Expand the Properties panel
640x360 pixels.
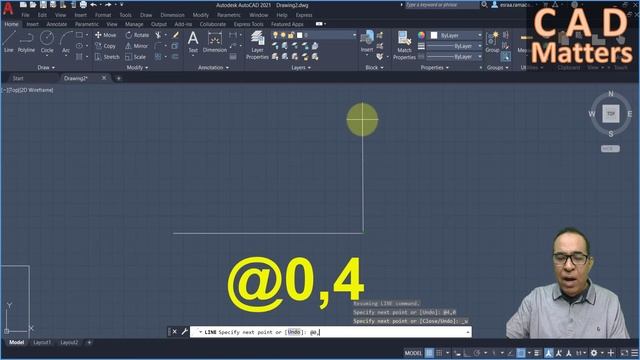coord(435,68)
